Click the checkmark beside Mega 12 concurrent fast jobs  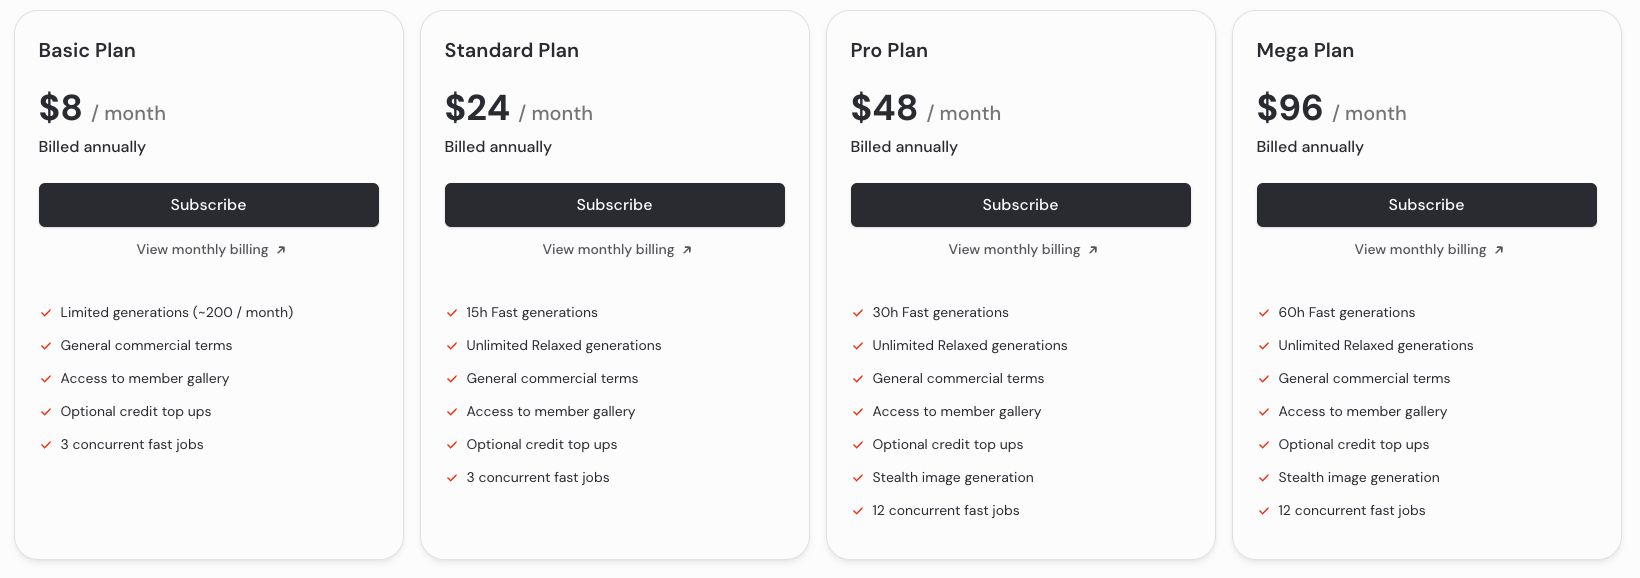pyautogui.click(x=1264, y=511)
